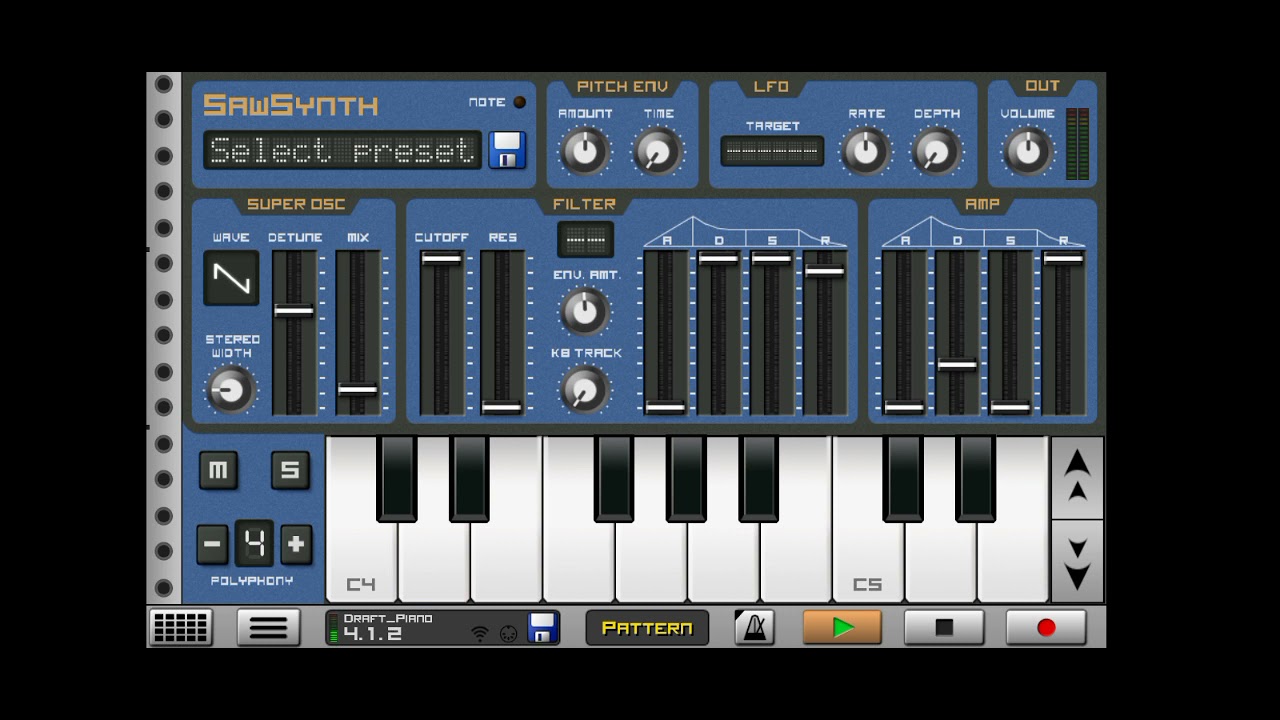Viewport: 1280px width, 720px height.
Task: Adjust the KB TRACK knob
Action: tap(585, 389)
